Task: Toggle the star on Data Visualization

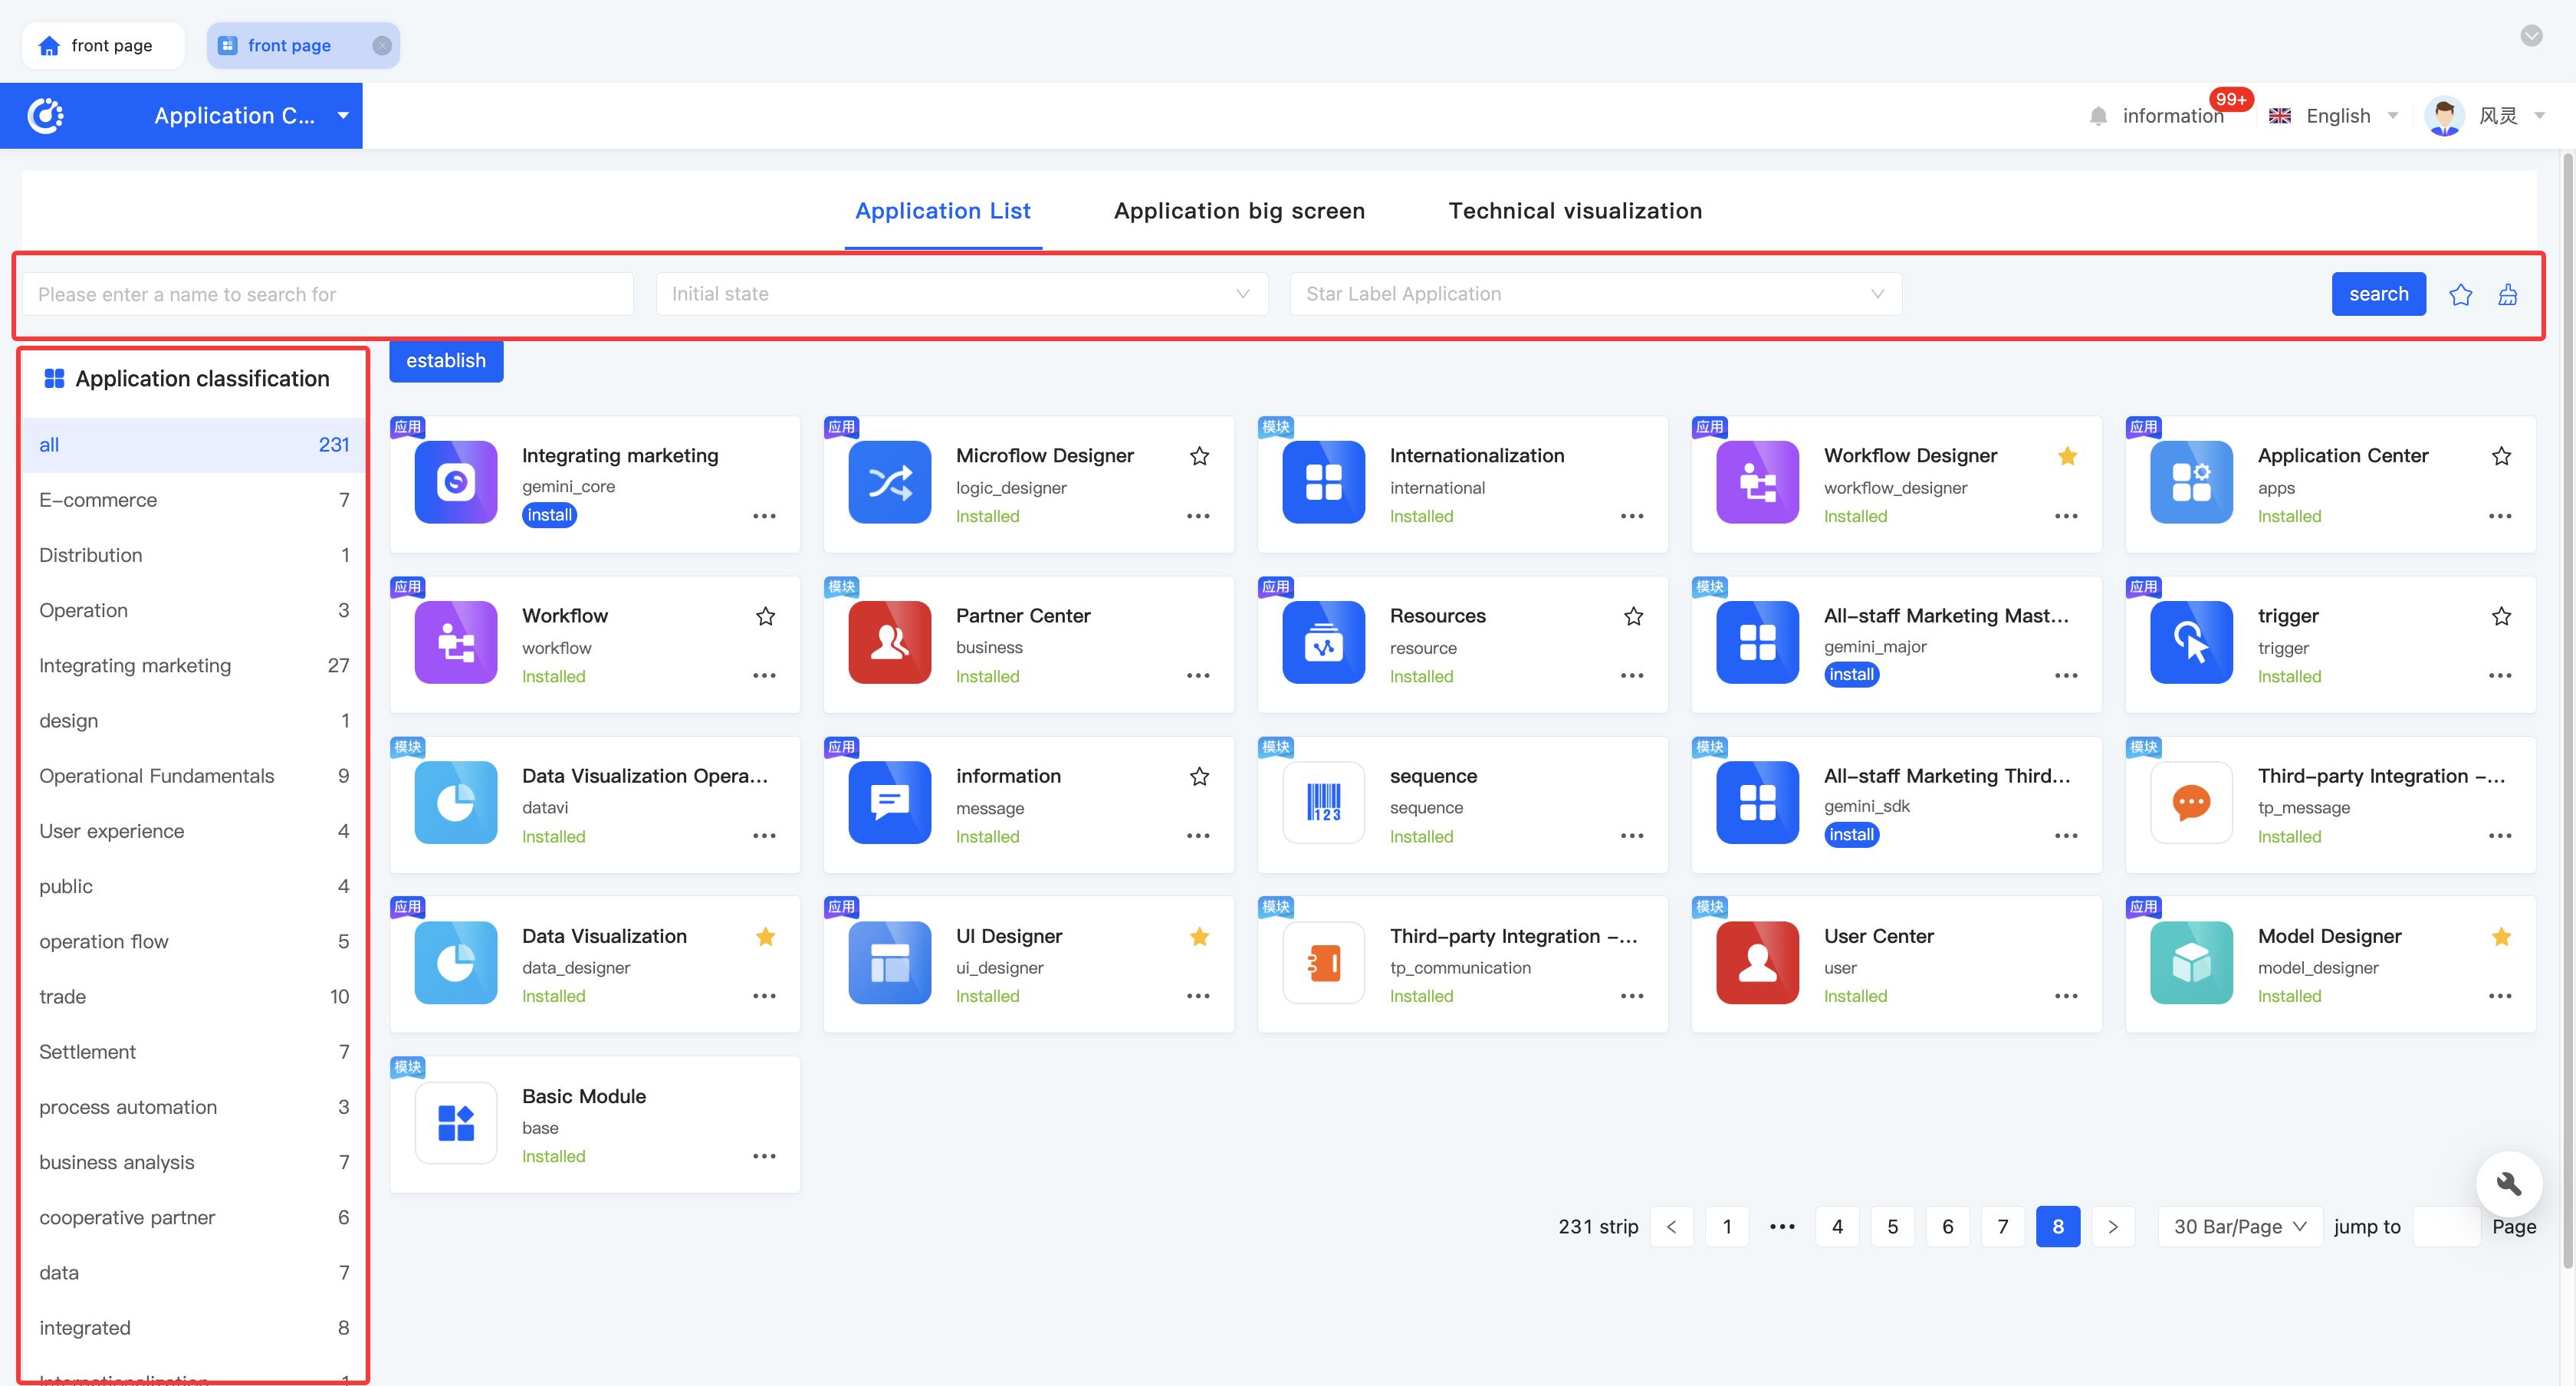Action: tap(765, 936)
